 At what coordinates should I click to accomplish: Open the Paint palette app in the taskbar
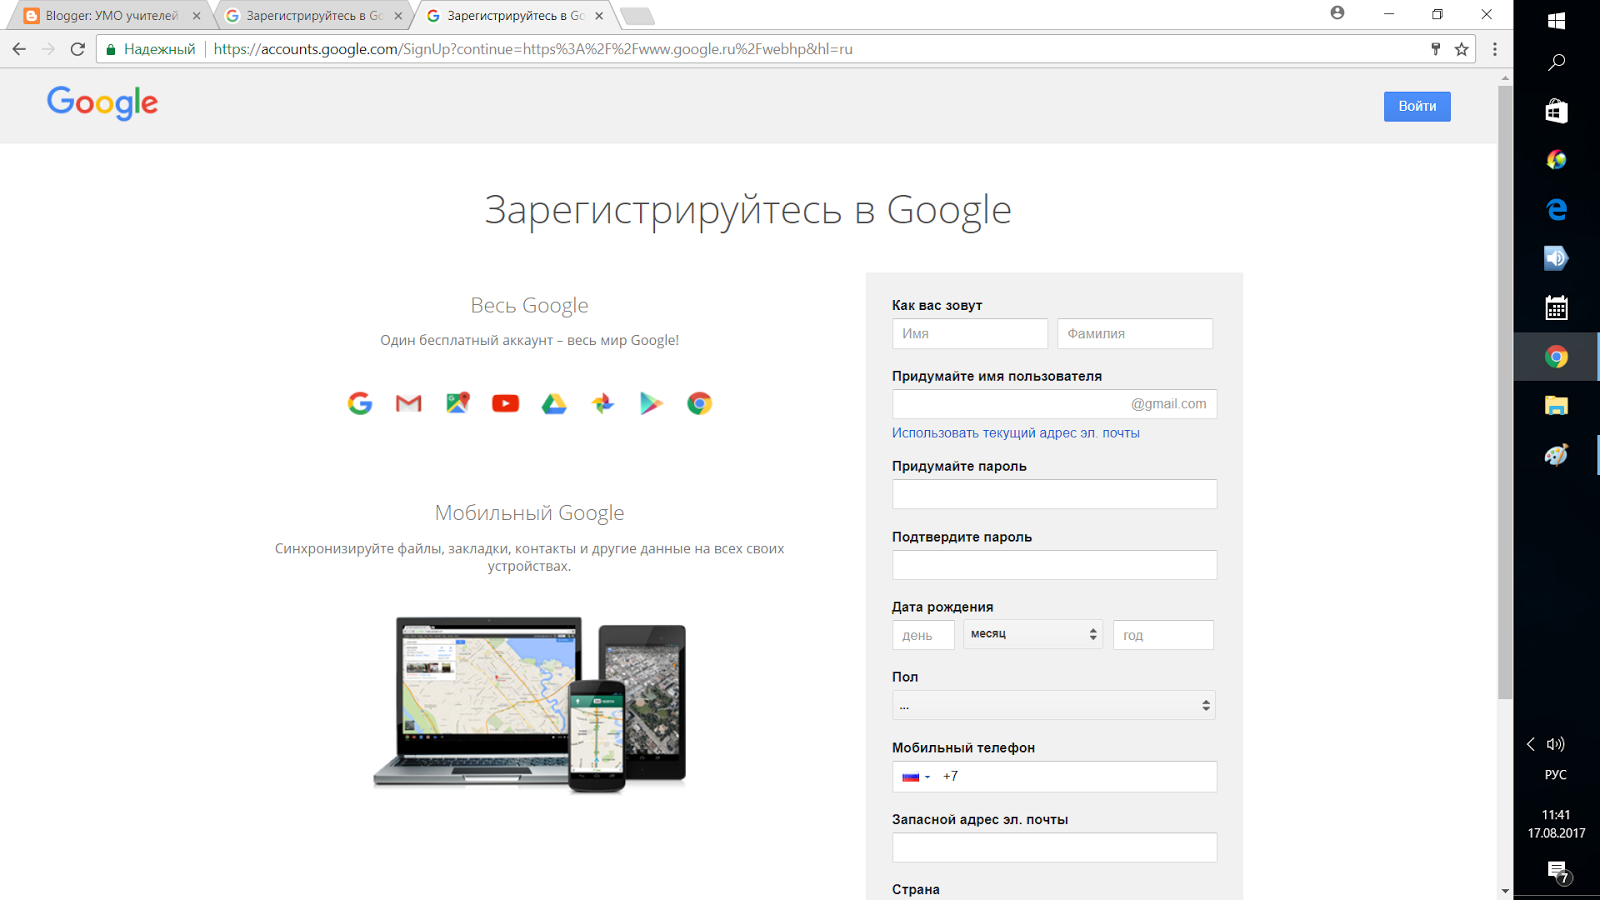point(1556,455)
